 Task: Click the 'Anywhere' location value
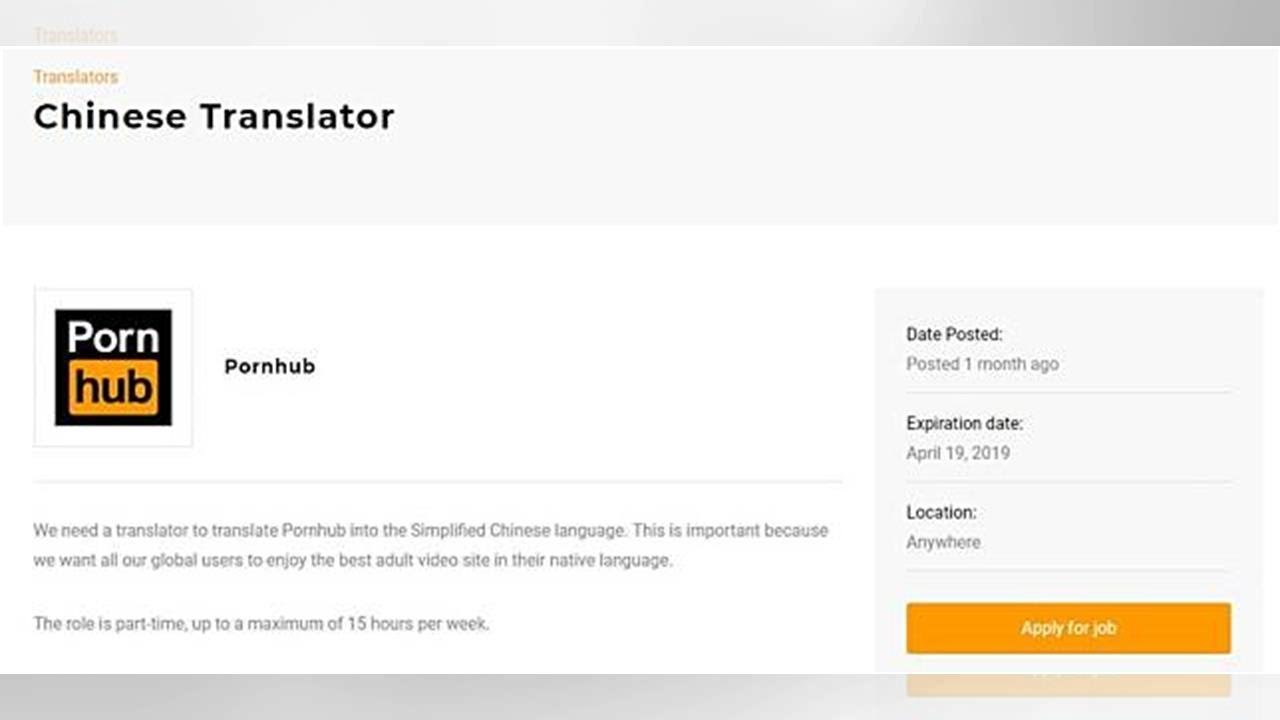click(943, 542)
